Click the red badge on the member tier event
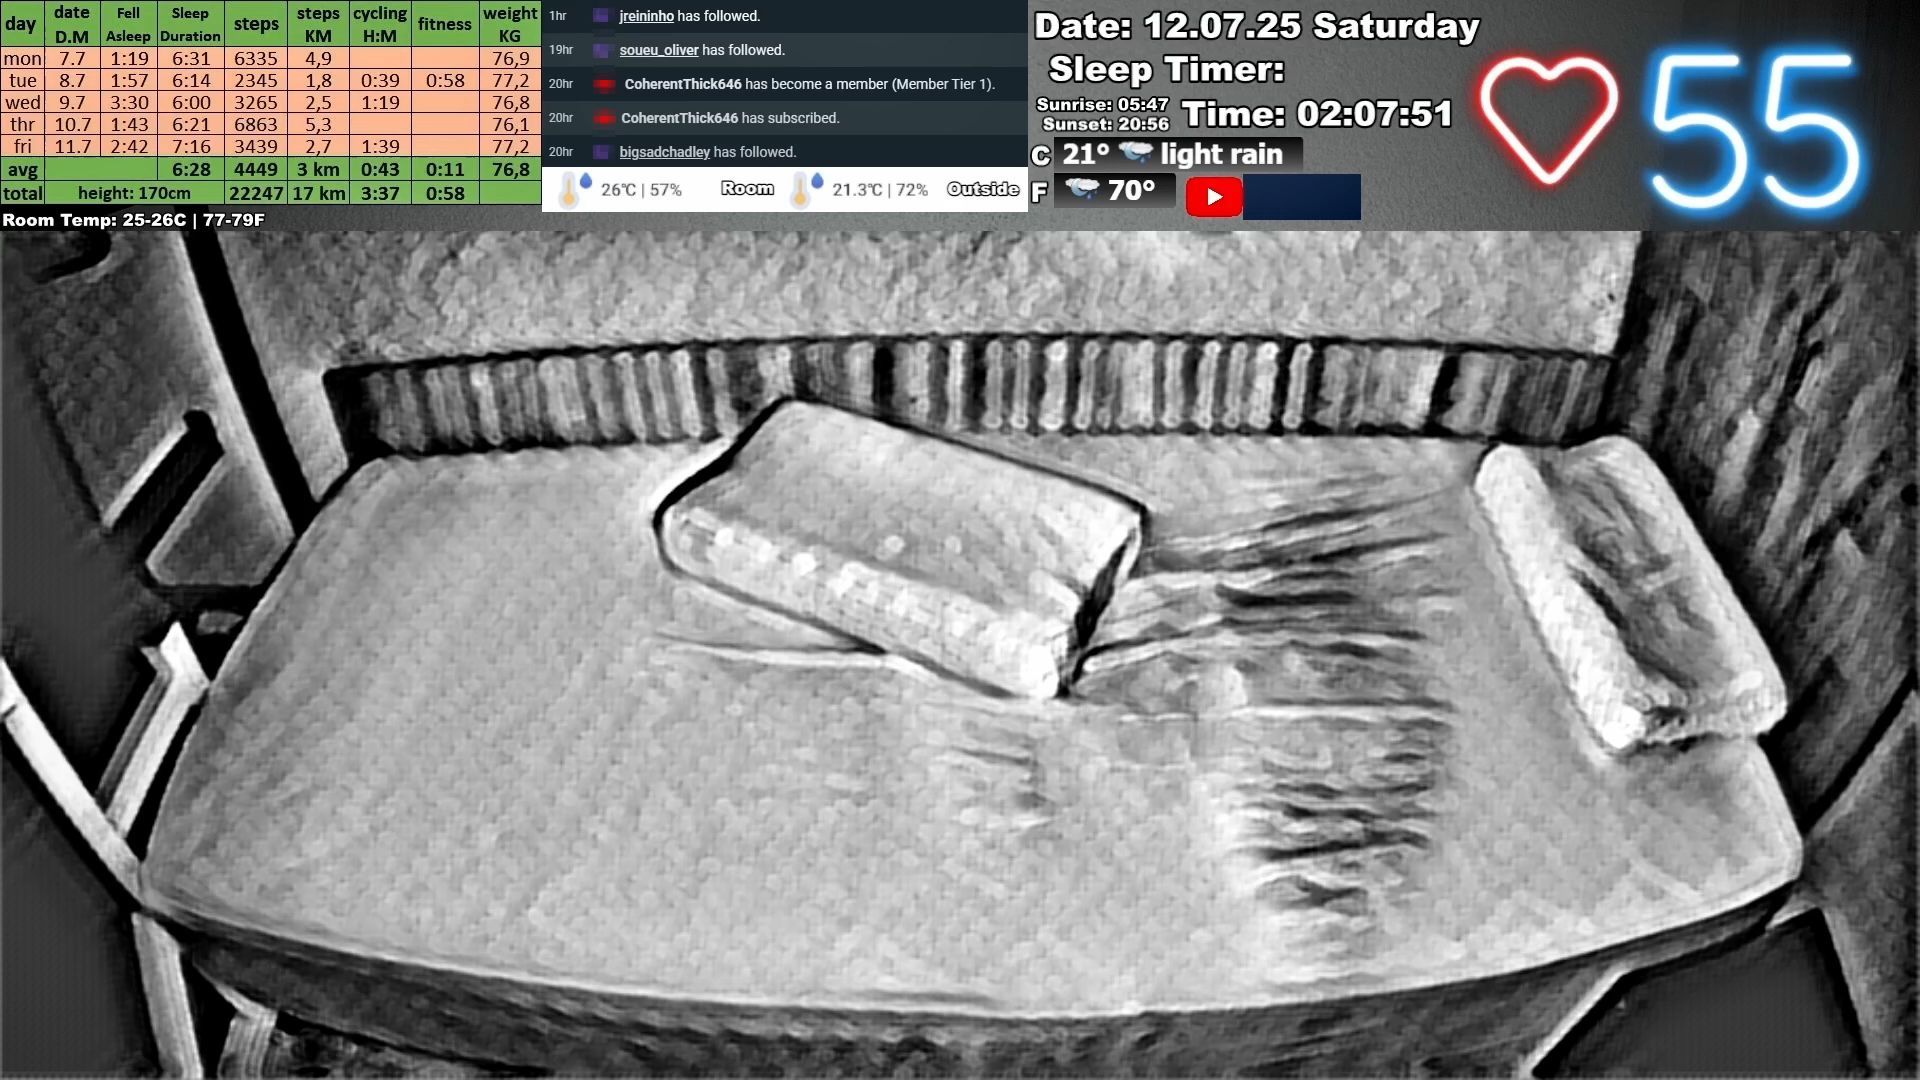1920x1080 pixels. pos(603,84)
